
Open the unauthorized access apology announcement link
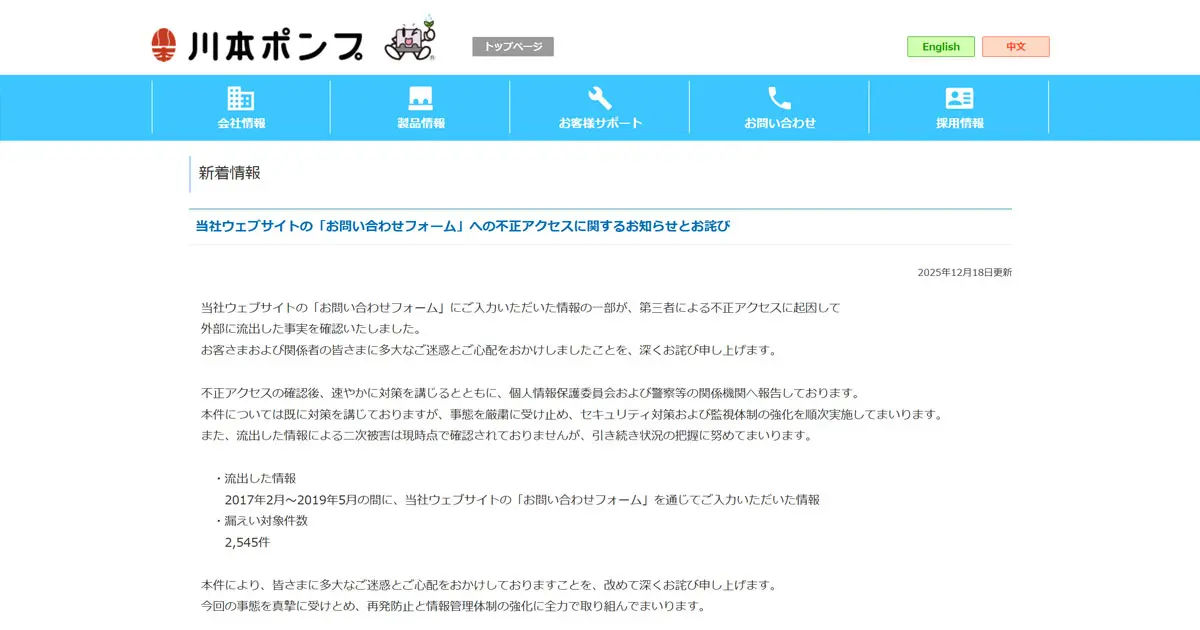point(460,226)
